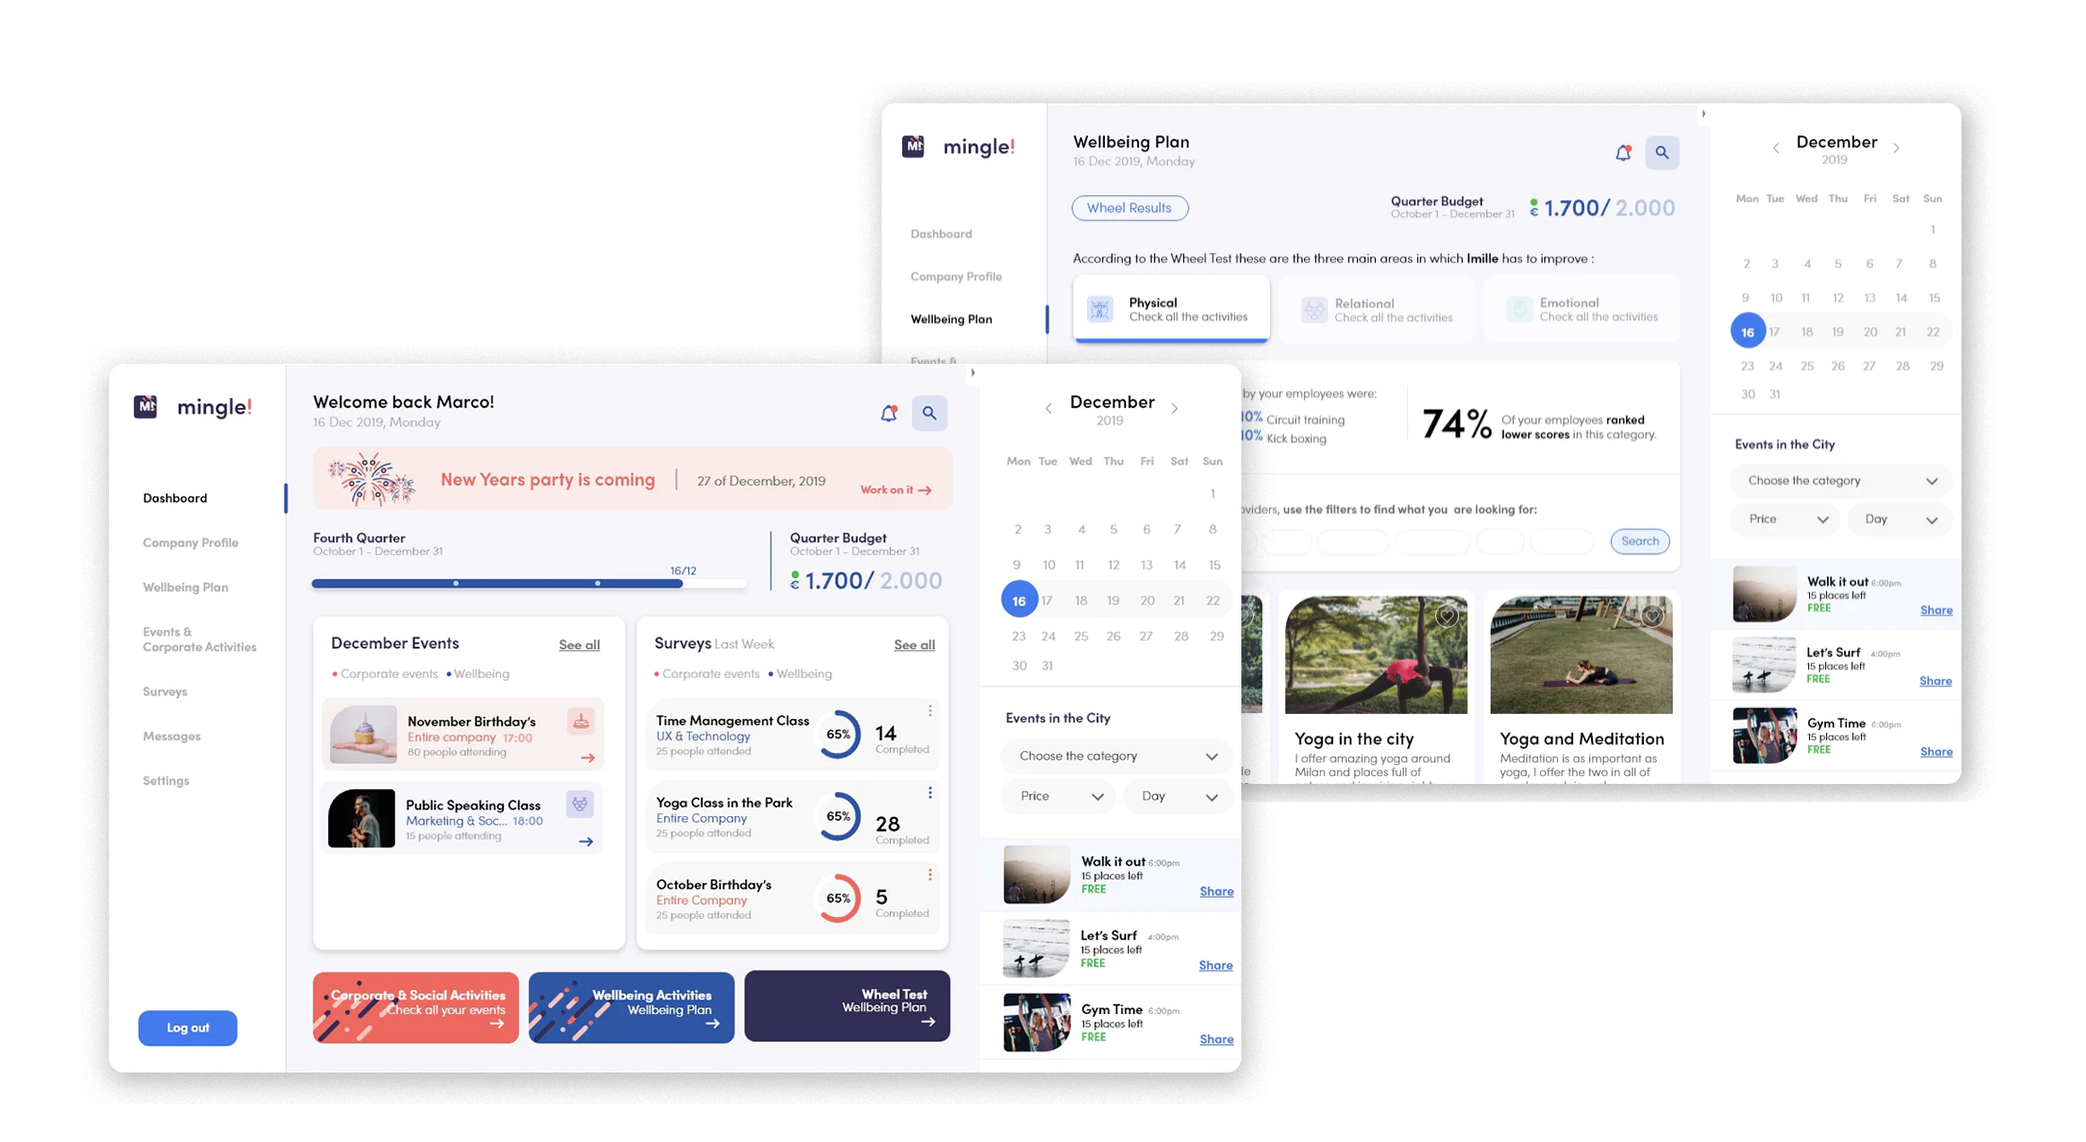Click previous month arrow on Dashboard calendar

(x=1048, y=408)
